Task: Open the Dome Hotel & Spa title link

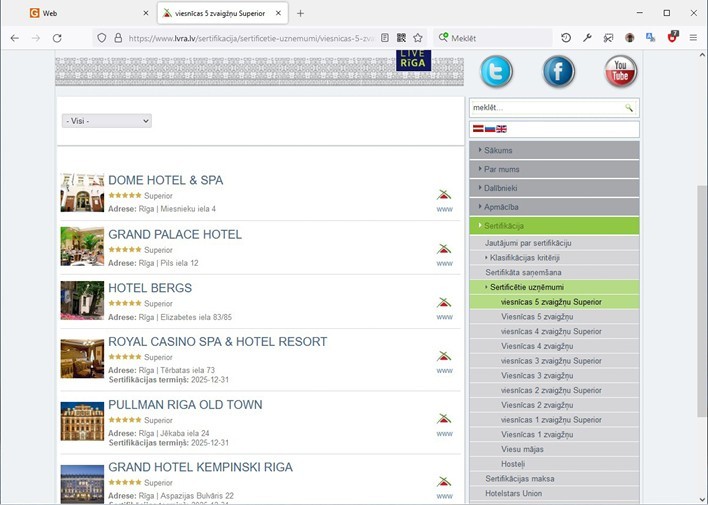Action: [165, 180]
